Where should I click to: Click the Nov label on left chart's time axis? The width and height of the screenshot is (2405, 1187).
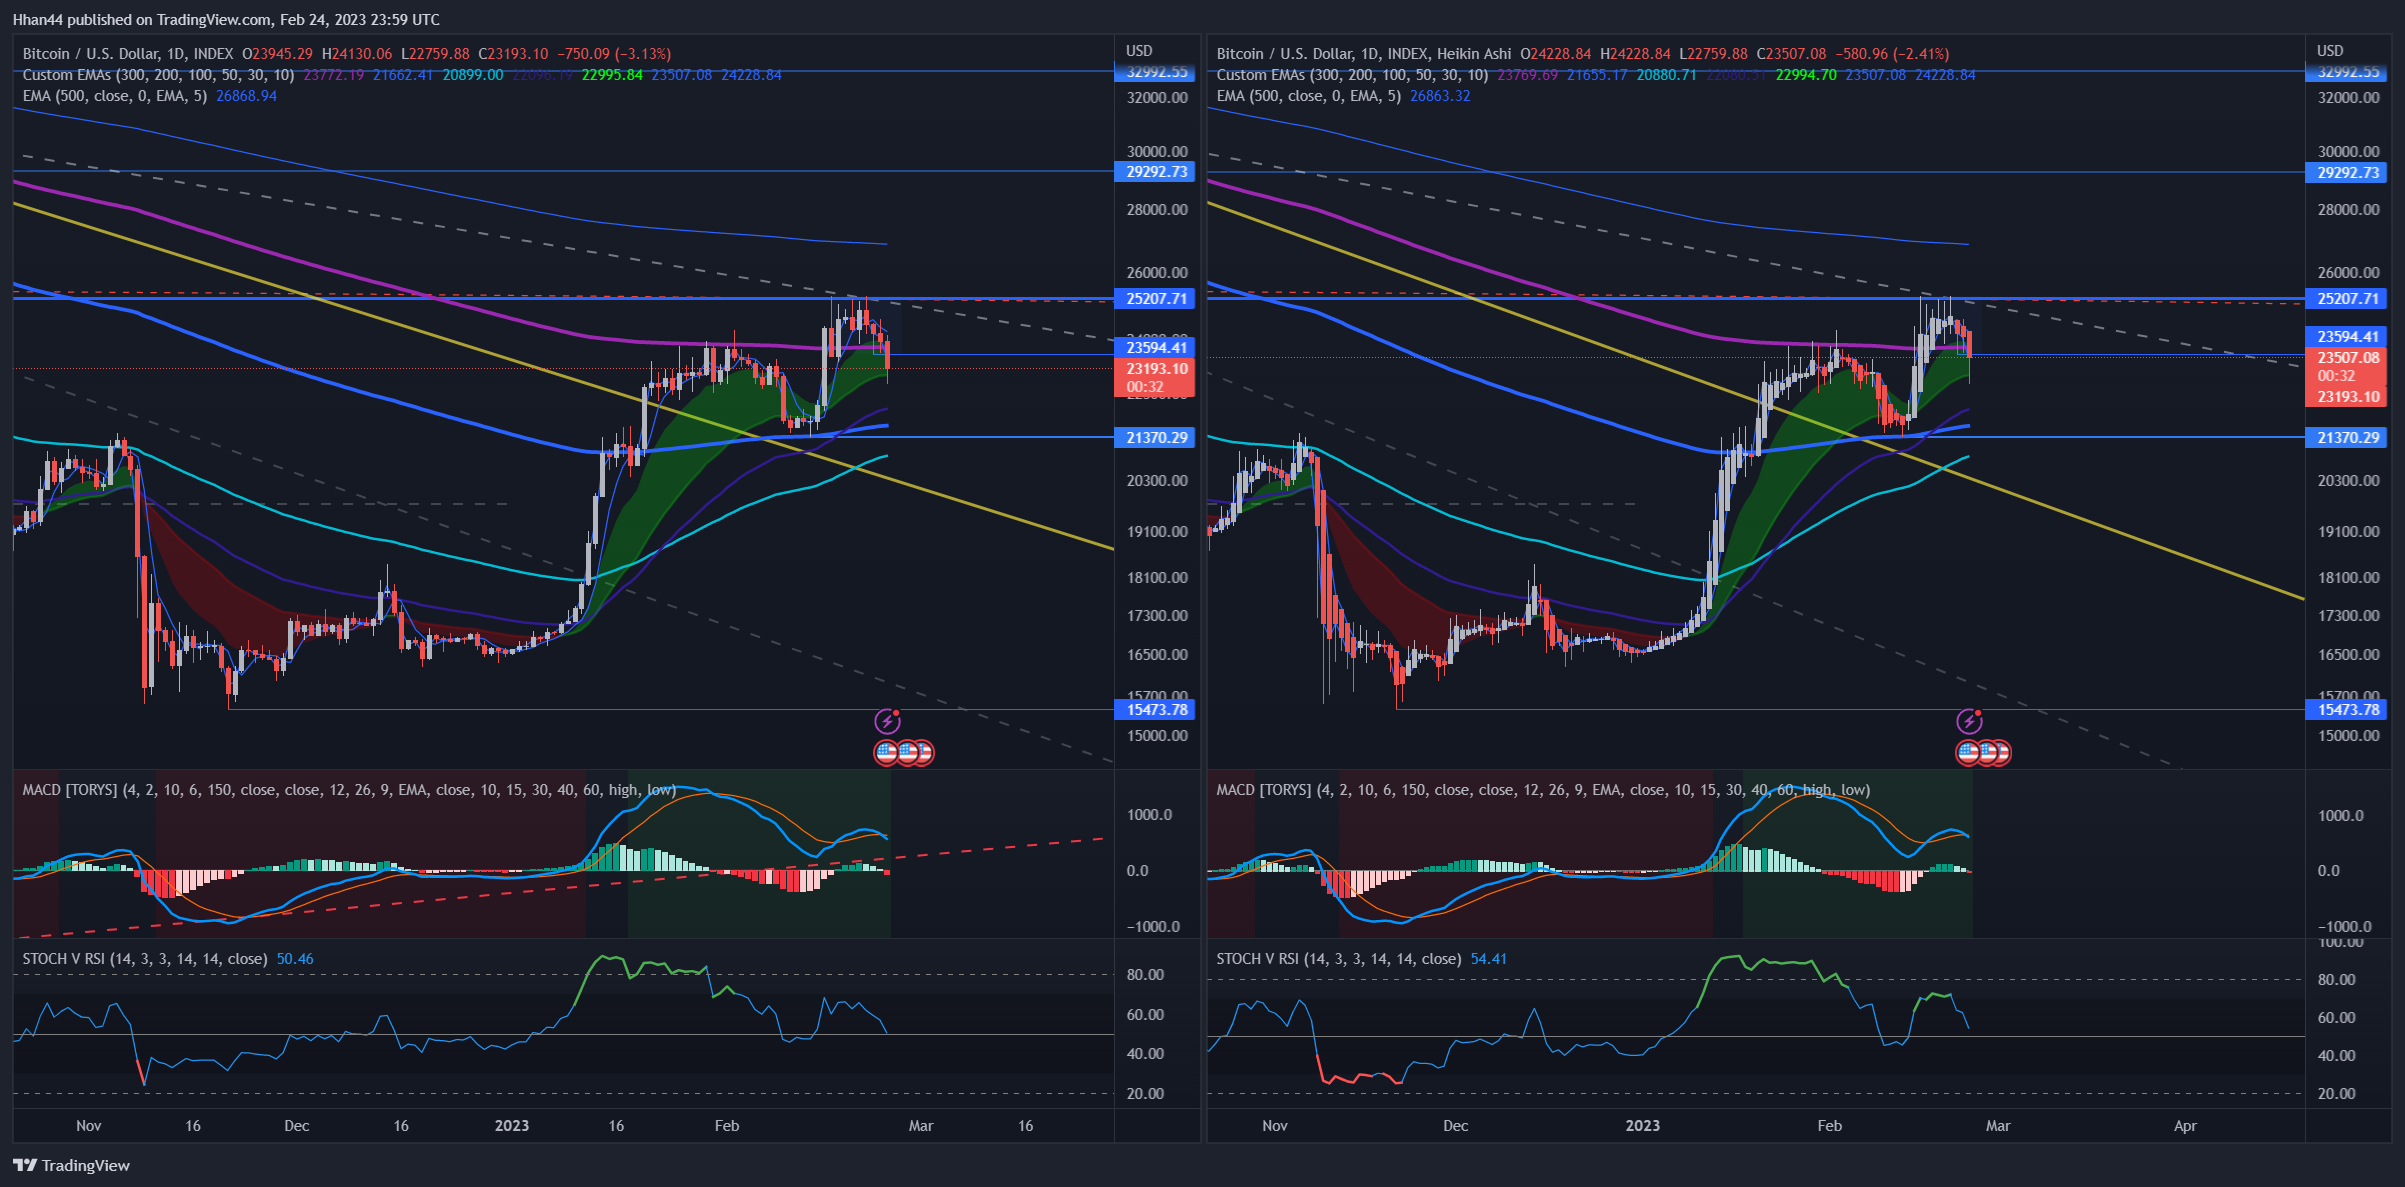[x=89, y=1126]
